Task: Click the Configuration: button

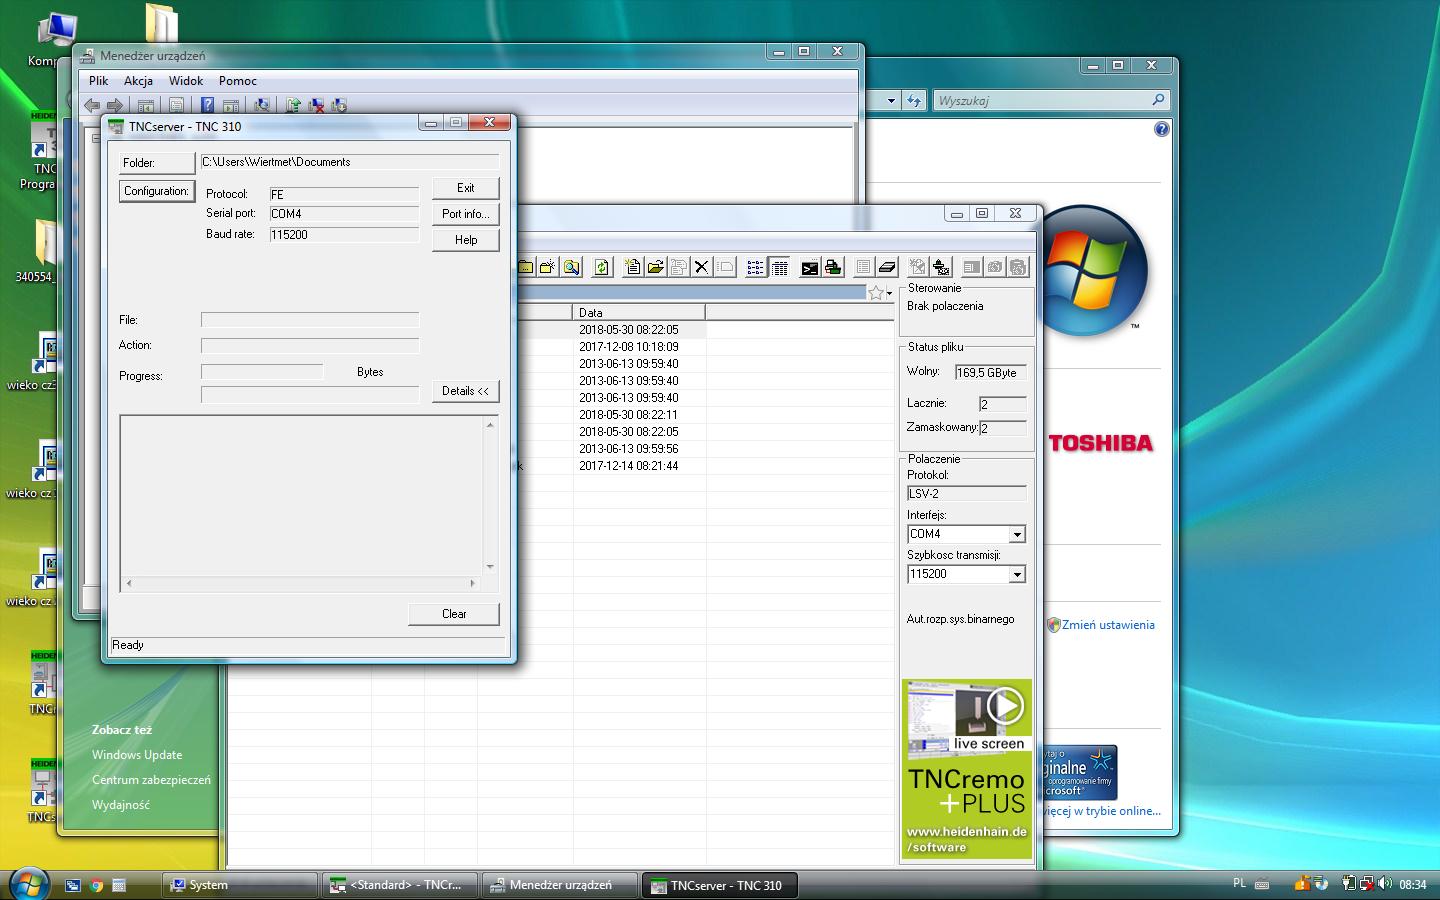Action: pyautogui.click(x=156, y=191)
